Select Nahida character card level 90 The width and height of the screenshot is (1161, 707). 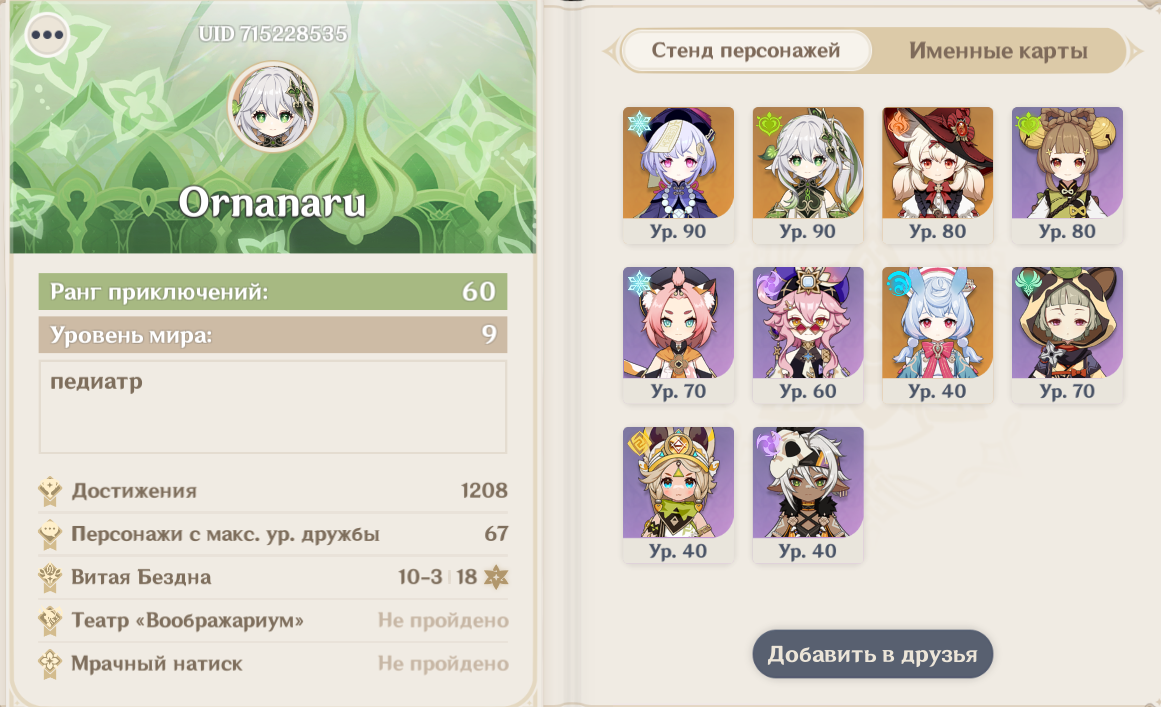pos(808,175)
